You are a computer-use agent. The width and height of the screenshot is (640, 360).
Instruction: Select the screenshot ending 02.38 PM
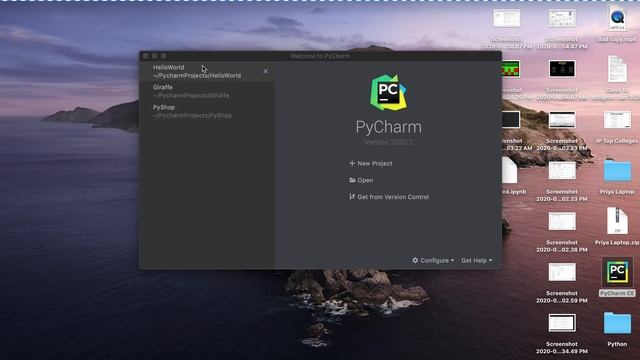coord(562,222)
